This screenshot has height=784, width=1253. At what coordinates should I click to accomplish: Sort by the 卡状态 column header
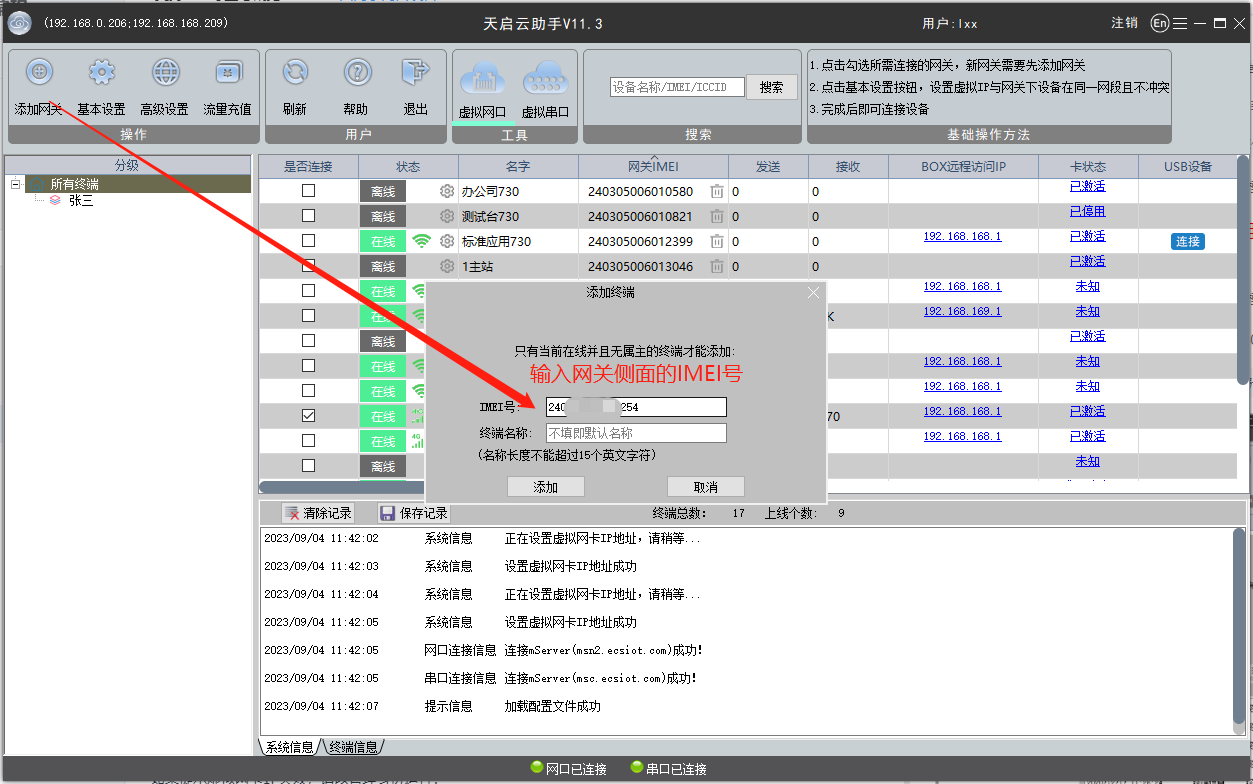coord(1088,166)
